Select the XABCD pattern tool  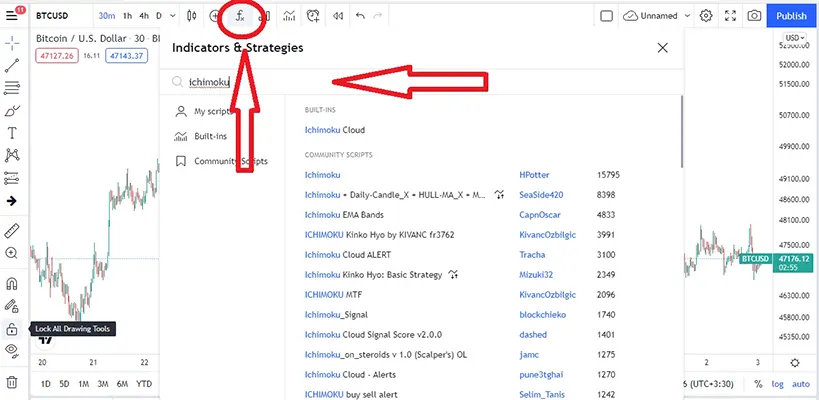click(11, 155)
